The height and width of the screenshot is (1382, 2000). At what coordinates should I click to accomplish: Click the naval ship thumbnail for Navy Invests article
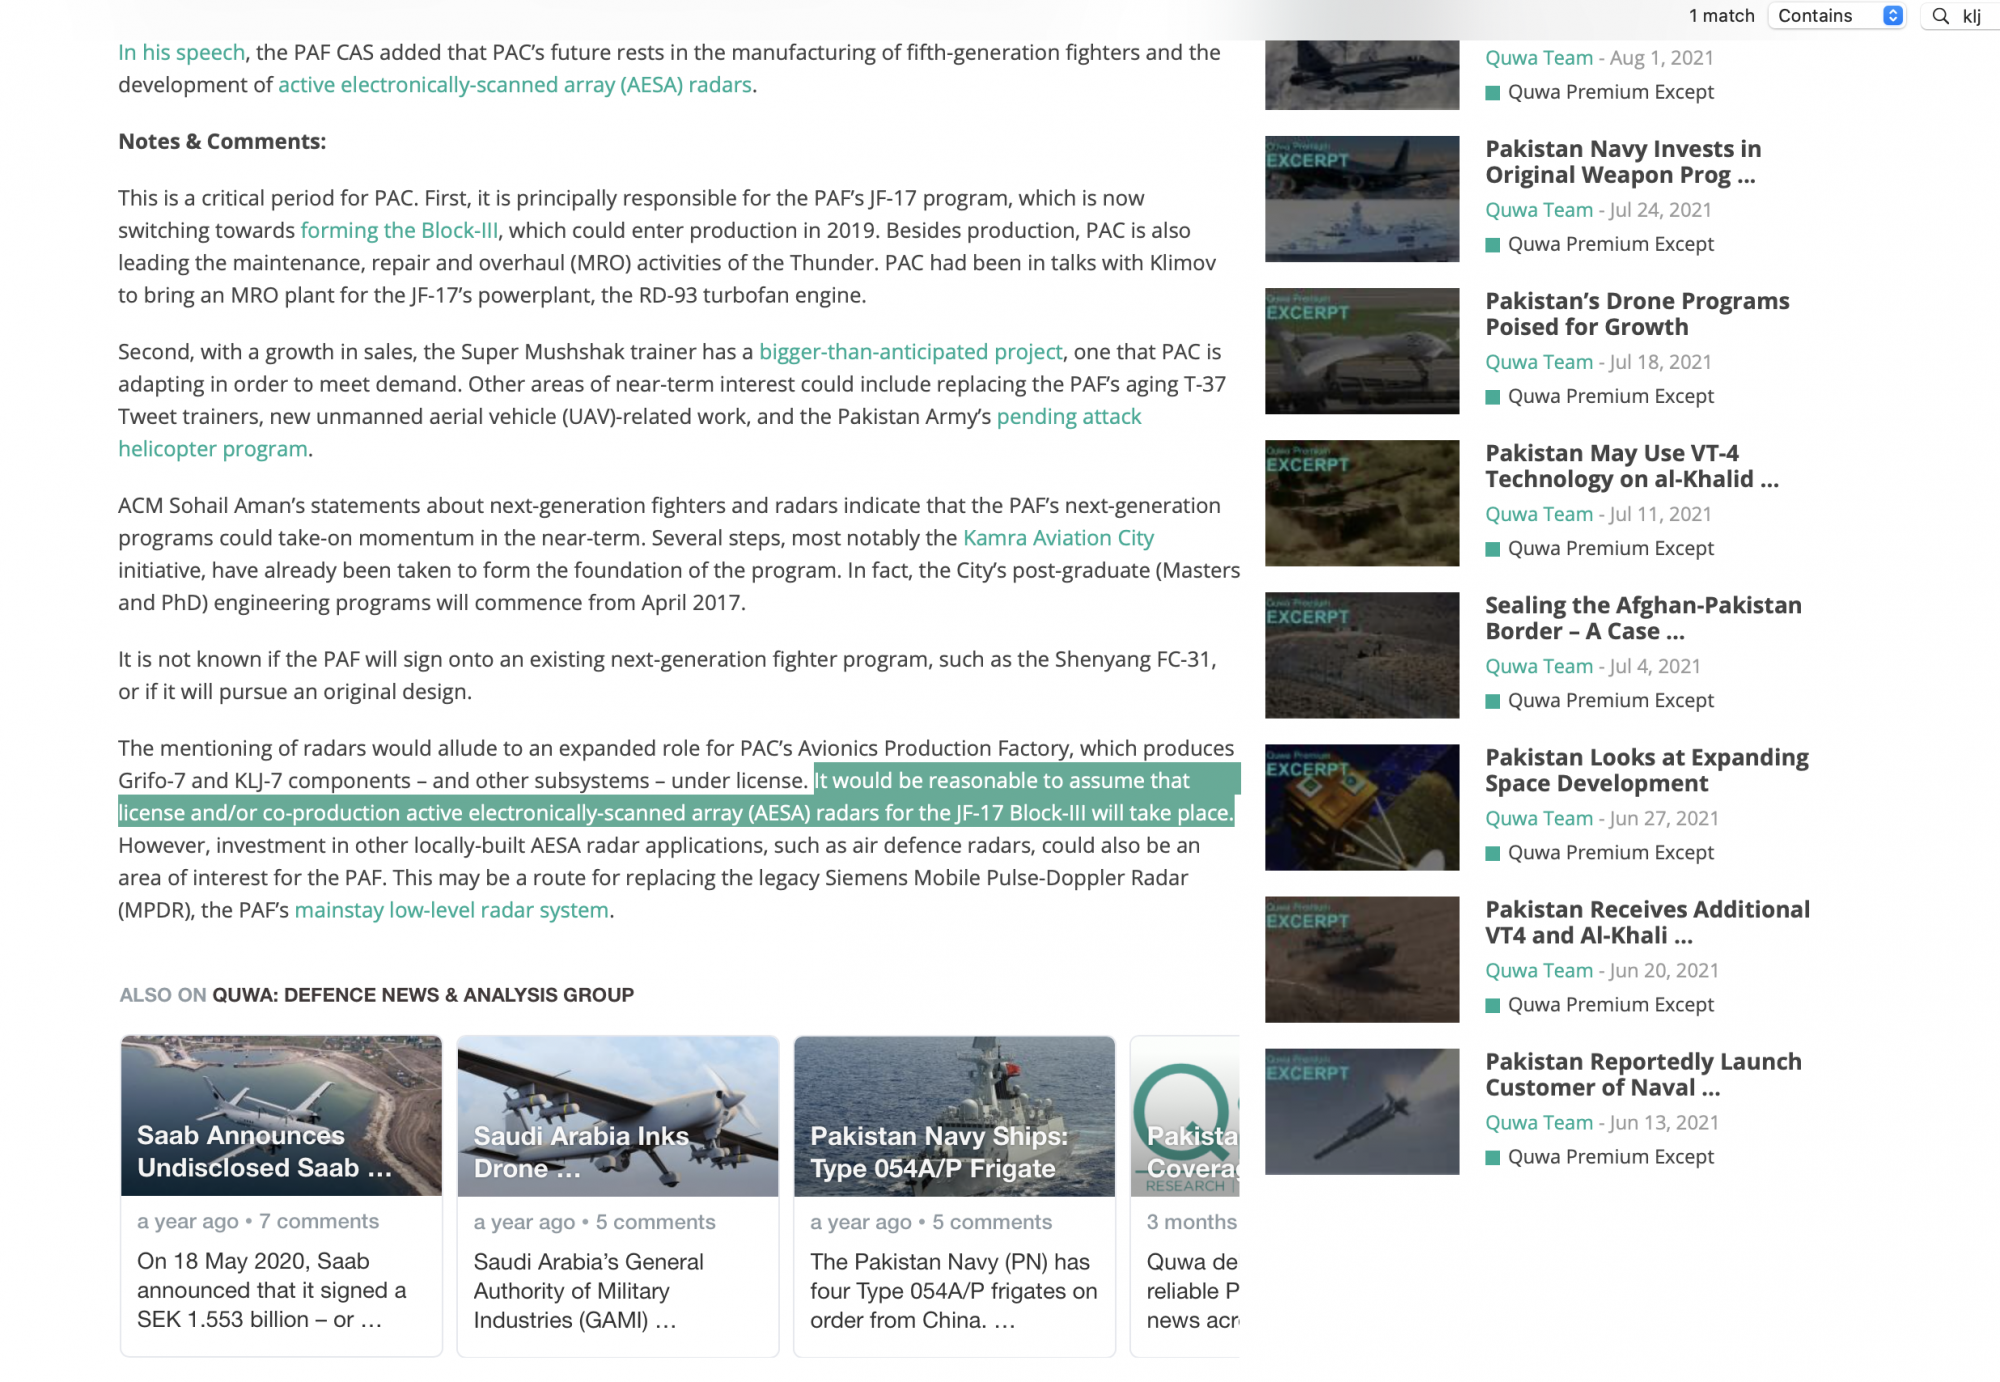[1362, 199]
